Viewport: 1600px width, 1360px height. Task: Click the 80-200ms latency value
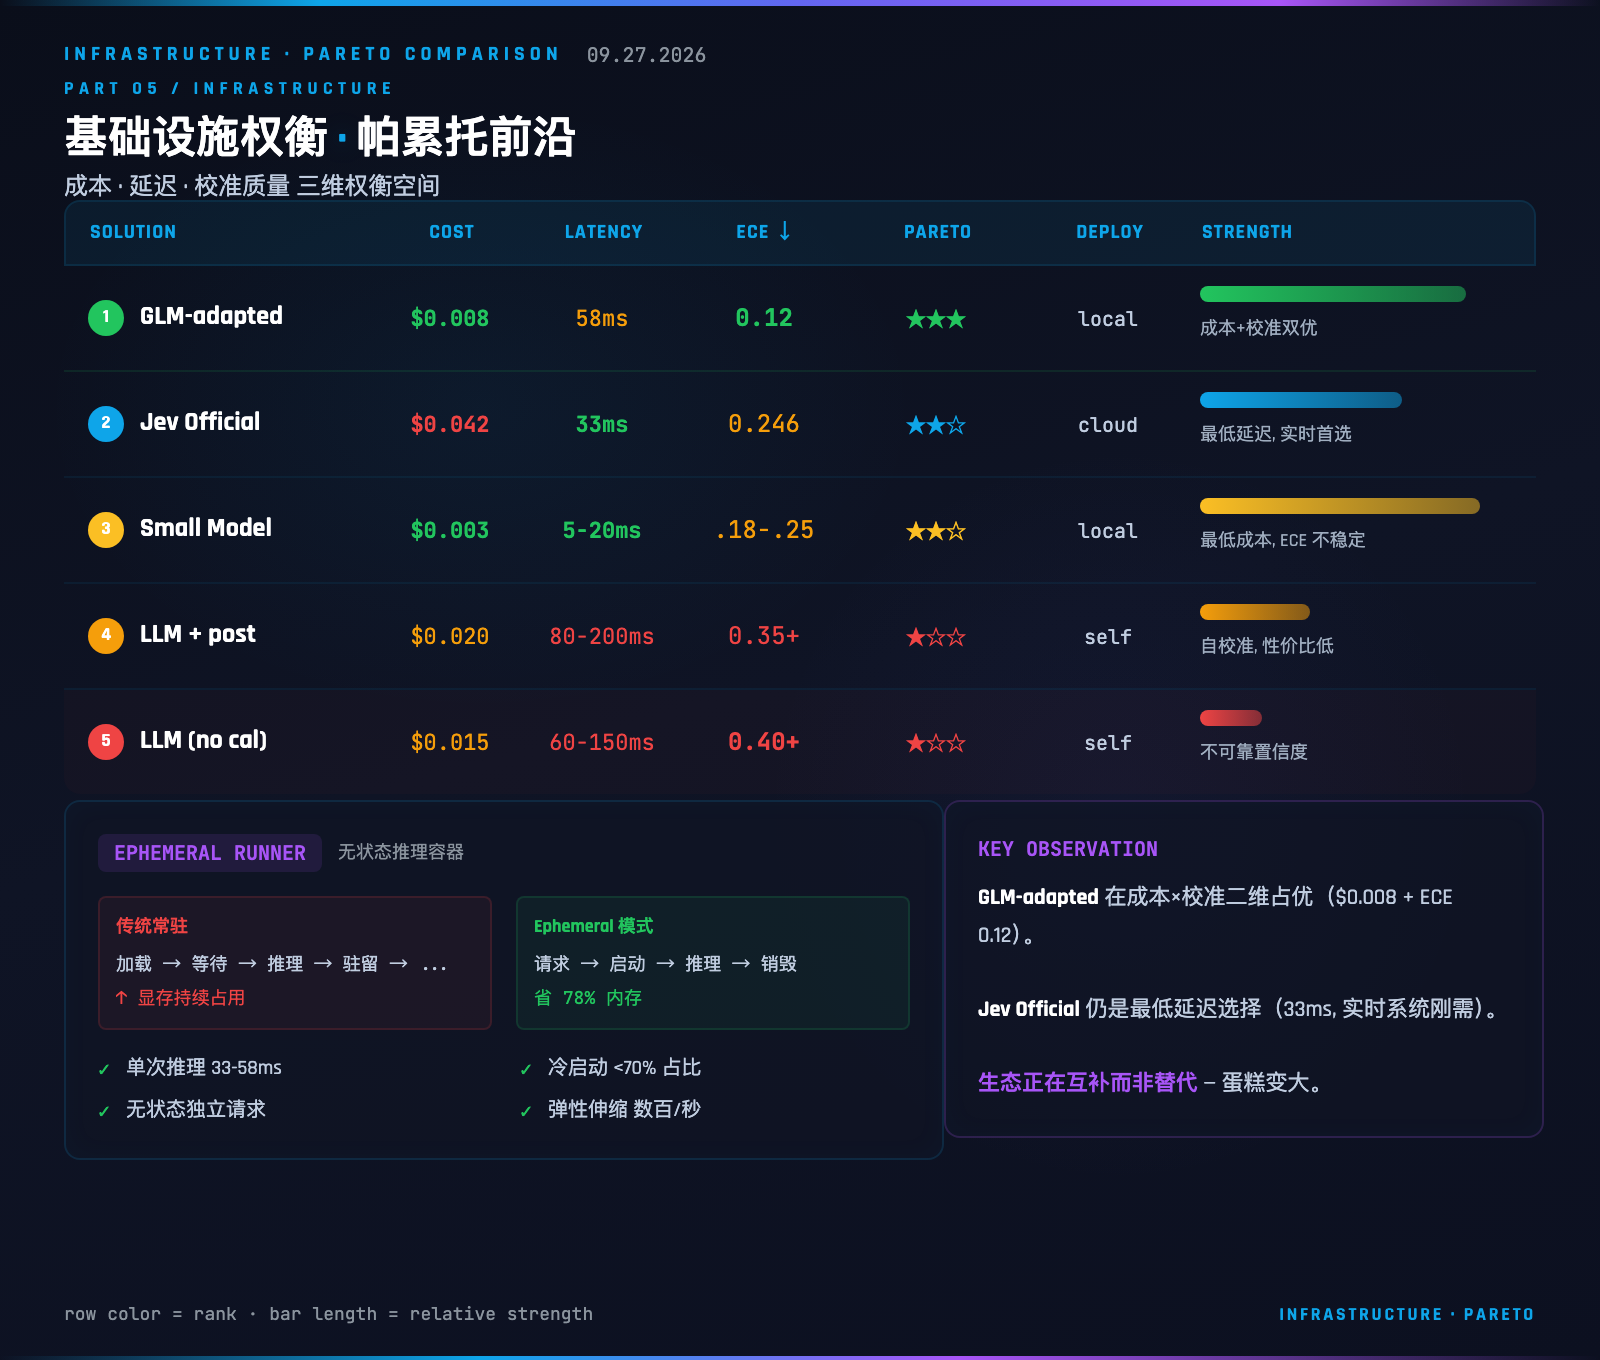tap(602, 637)
